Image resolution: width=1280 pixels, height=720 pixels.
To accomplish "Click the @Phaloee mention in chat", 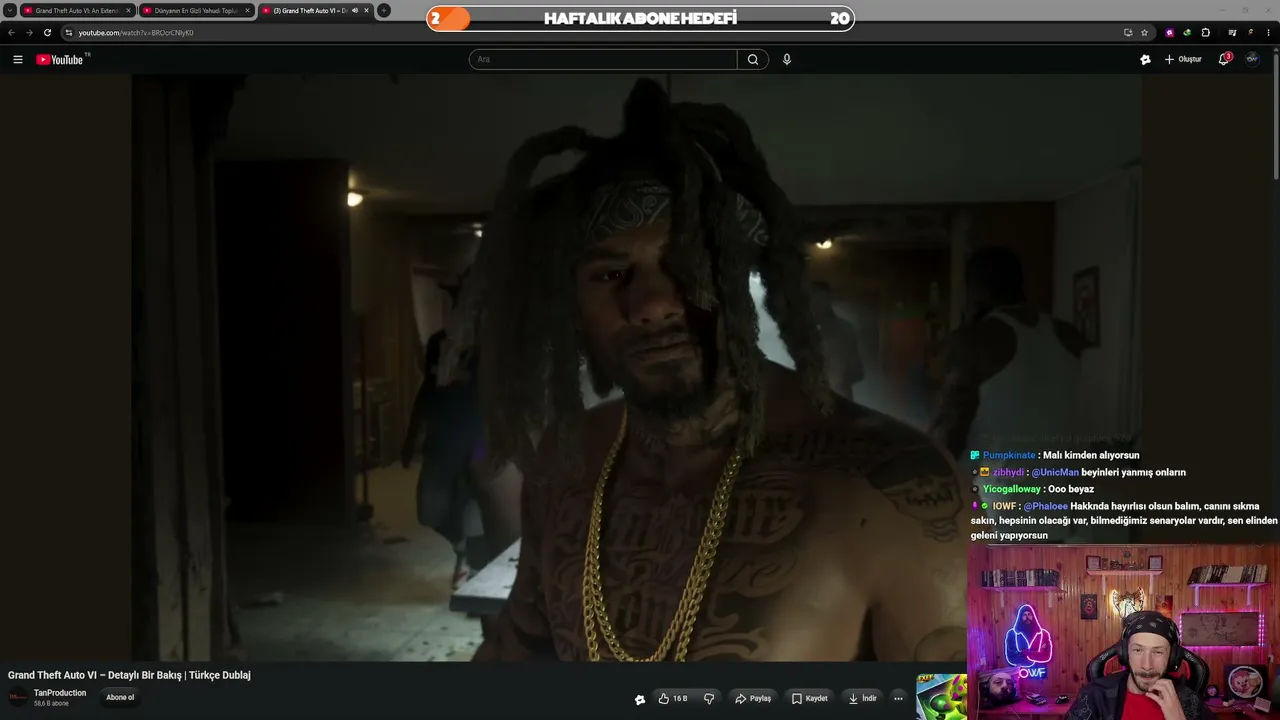I will (1046, 506).
